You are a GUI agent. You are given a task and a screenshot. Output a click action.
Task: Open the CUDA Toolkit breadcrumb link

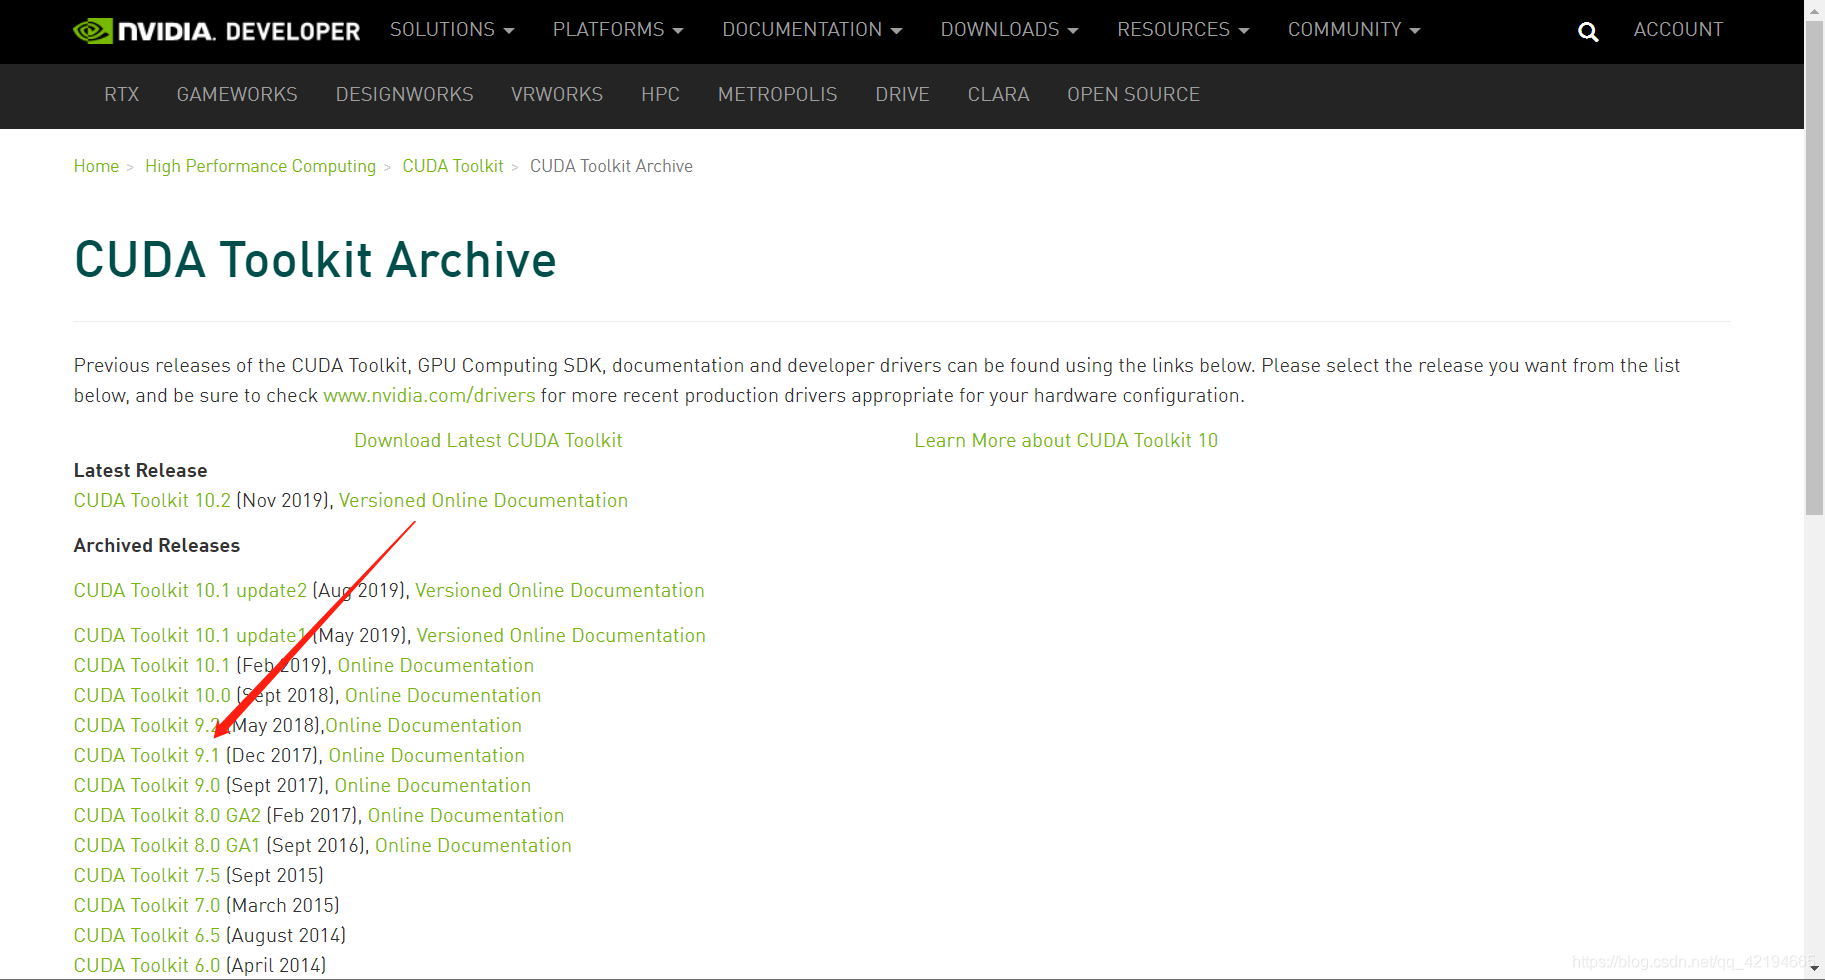[453, 166]
